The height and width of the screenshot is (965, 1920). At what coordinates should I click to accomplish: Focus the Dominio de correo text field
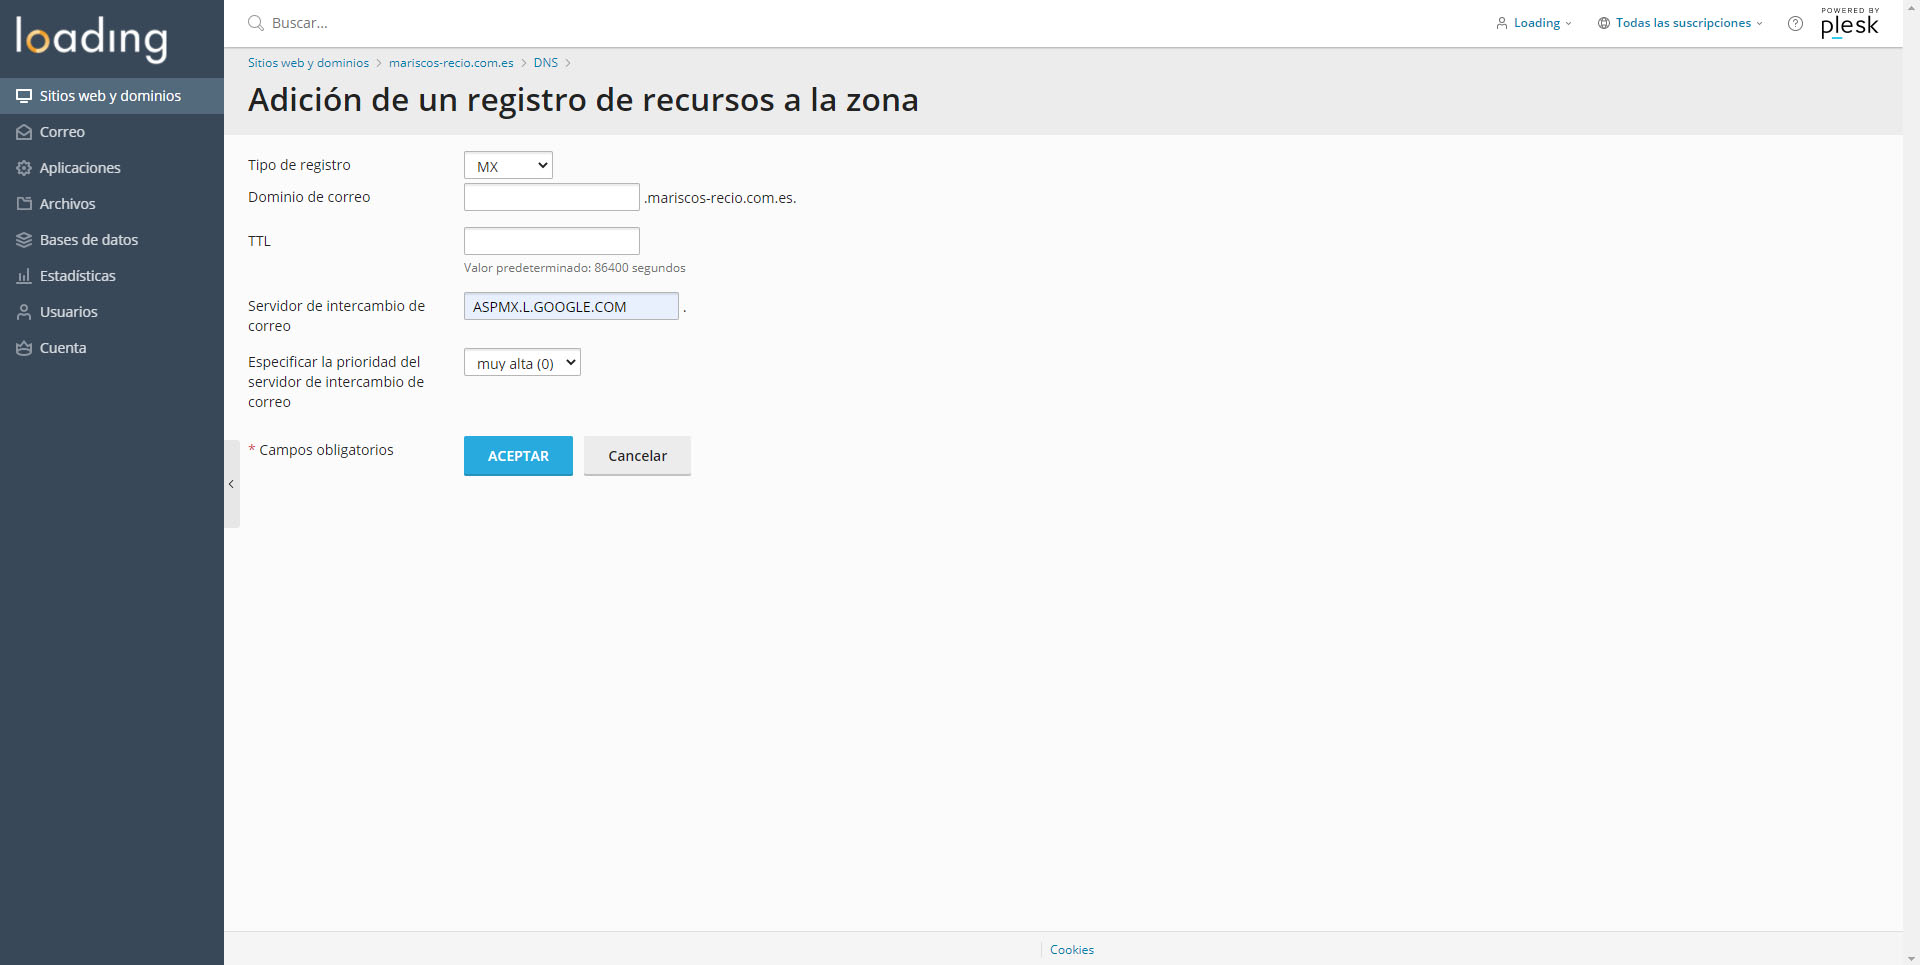551,197
